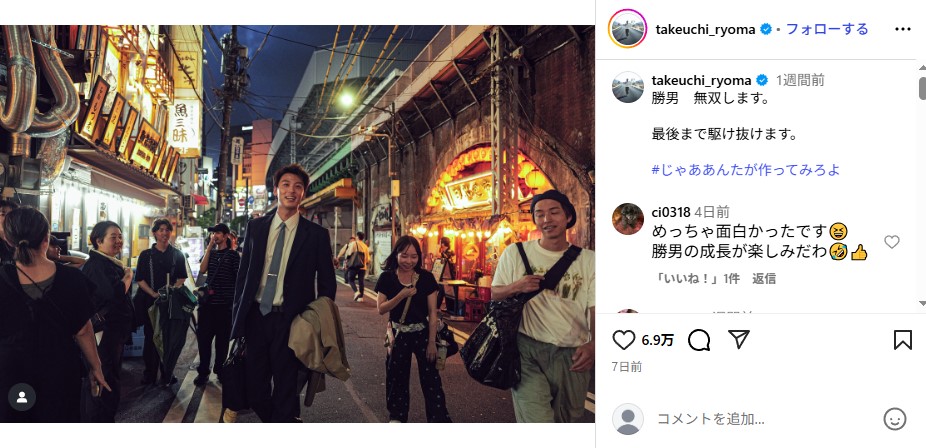
Task: Like the post with heart icon
Action: pos(624,340)
